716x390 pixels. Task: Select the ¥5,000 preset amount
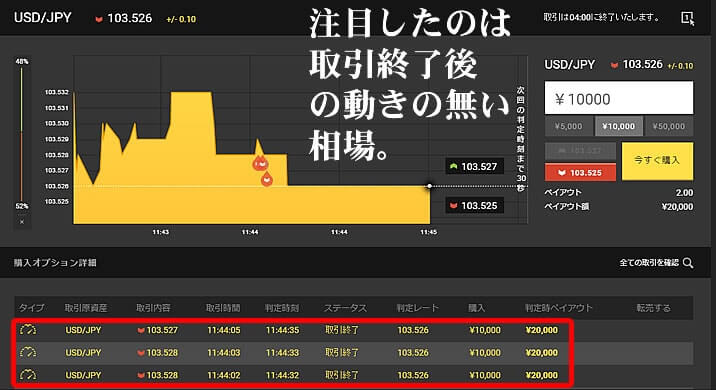pos(569,126)
